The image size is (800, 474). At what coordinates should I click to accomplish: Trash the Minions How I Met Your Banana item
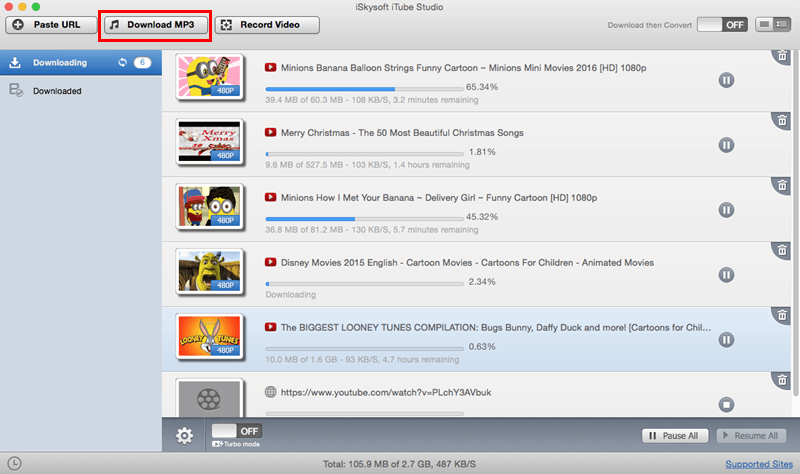pos(782,185)
